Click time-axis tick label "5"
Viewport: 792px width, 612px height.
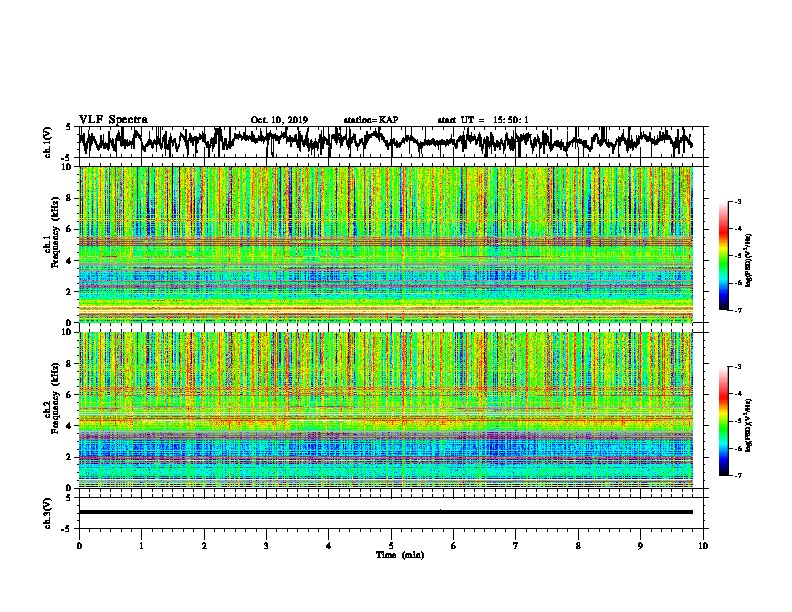pos(391,546)
